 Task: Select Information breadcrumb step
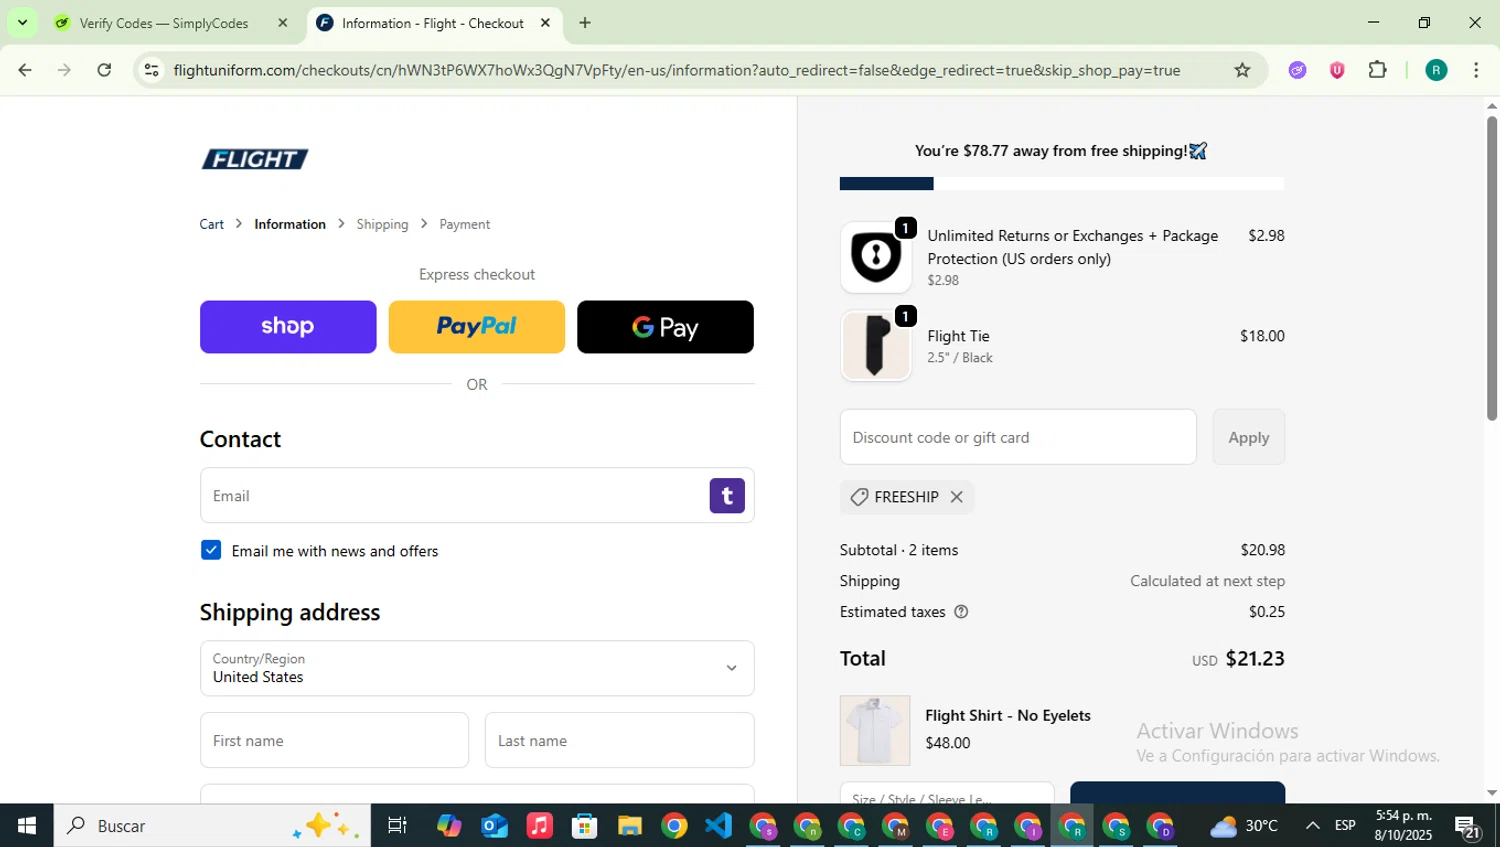point(290,224)
